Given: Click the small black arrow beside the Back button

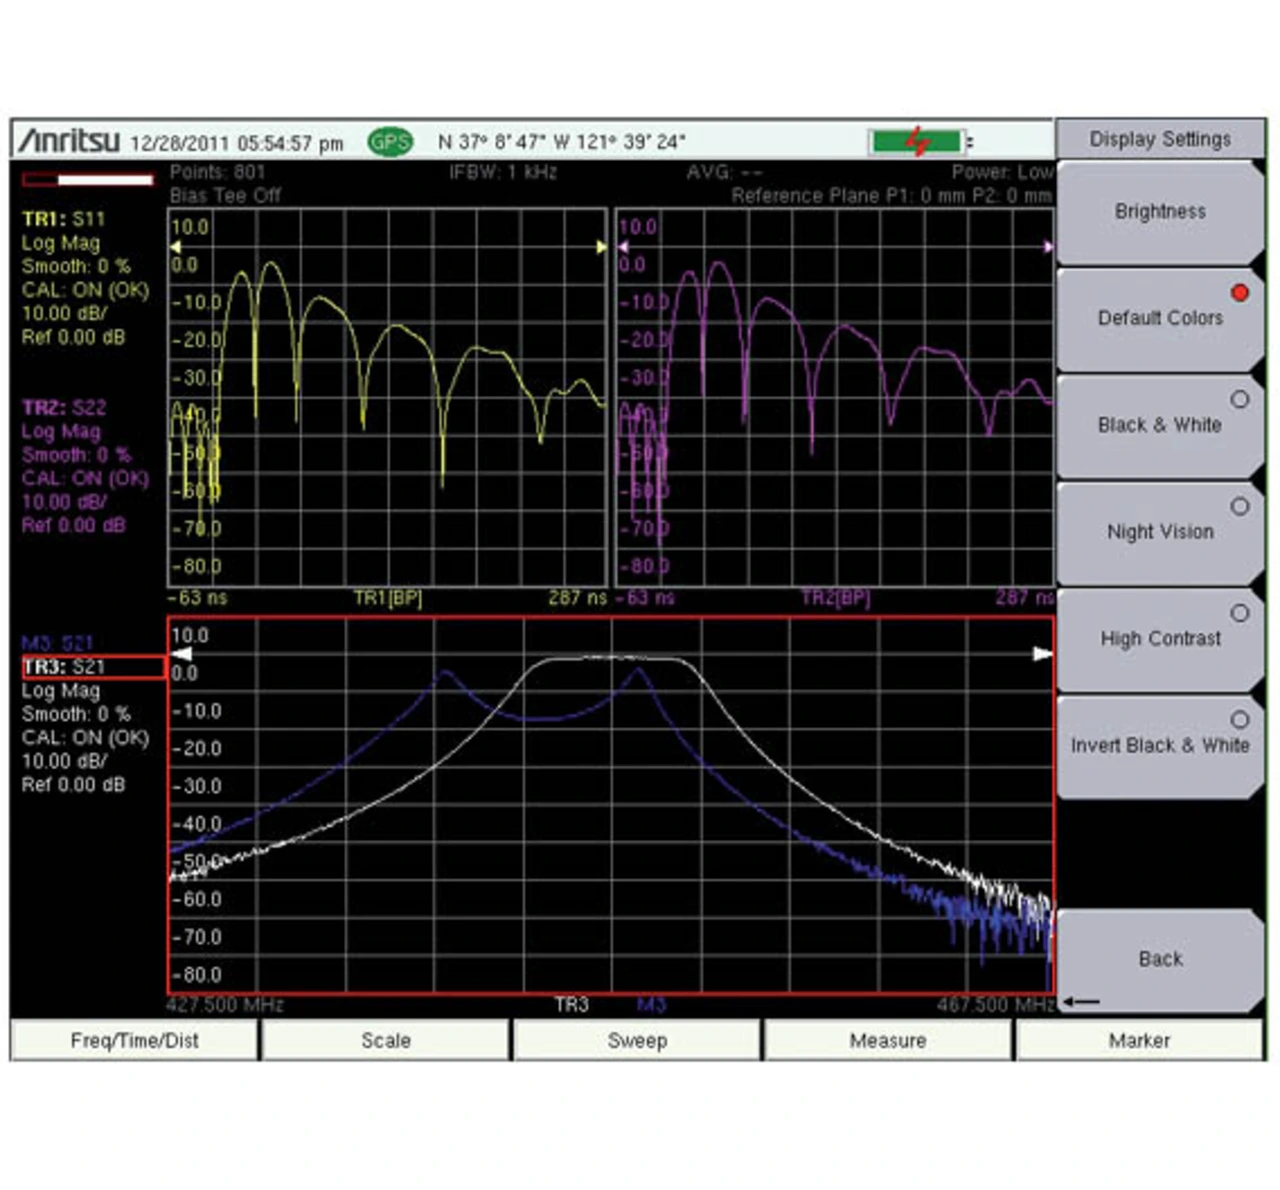Looking at the screenshot, I should click(x=1081, y=1001).
